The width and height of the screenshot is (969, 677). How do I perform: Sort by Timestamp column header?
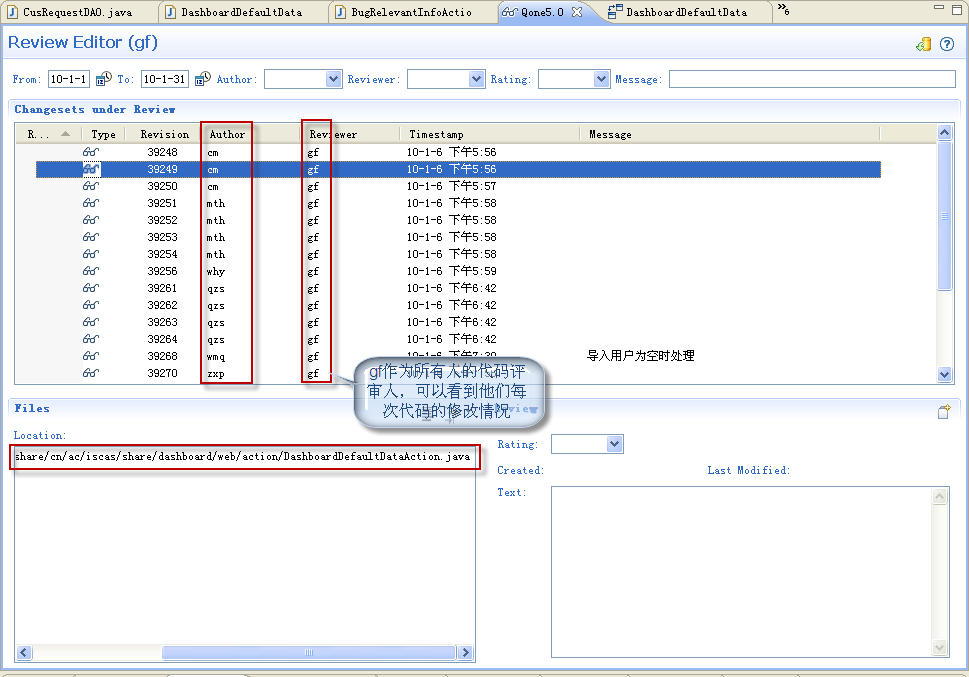coord(436,134)
